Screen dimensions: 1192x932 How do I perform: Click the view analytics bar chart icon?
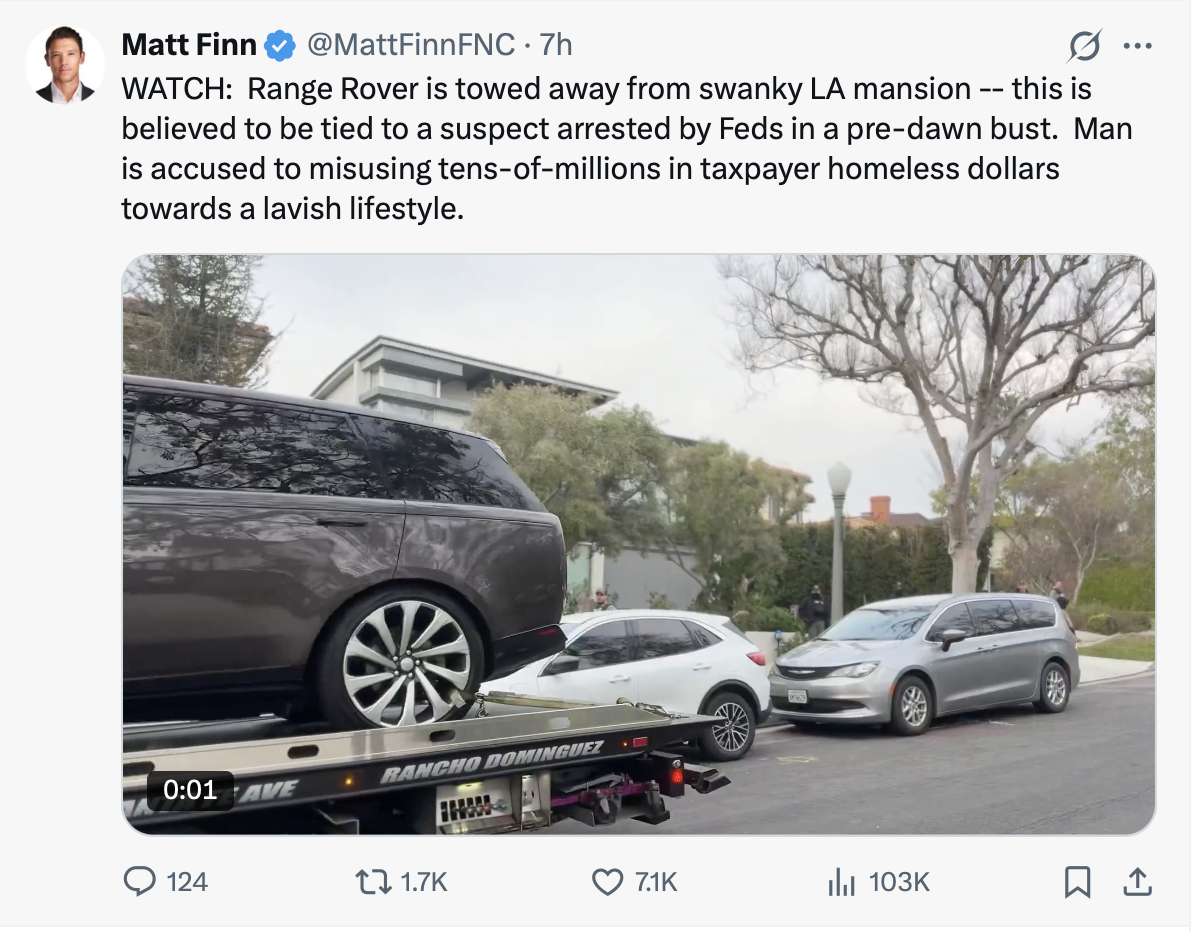[842, 881]
